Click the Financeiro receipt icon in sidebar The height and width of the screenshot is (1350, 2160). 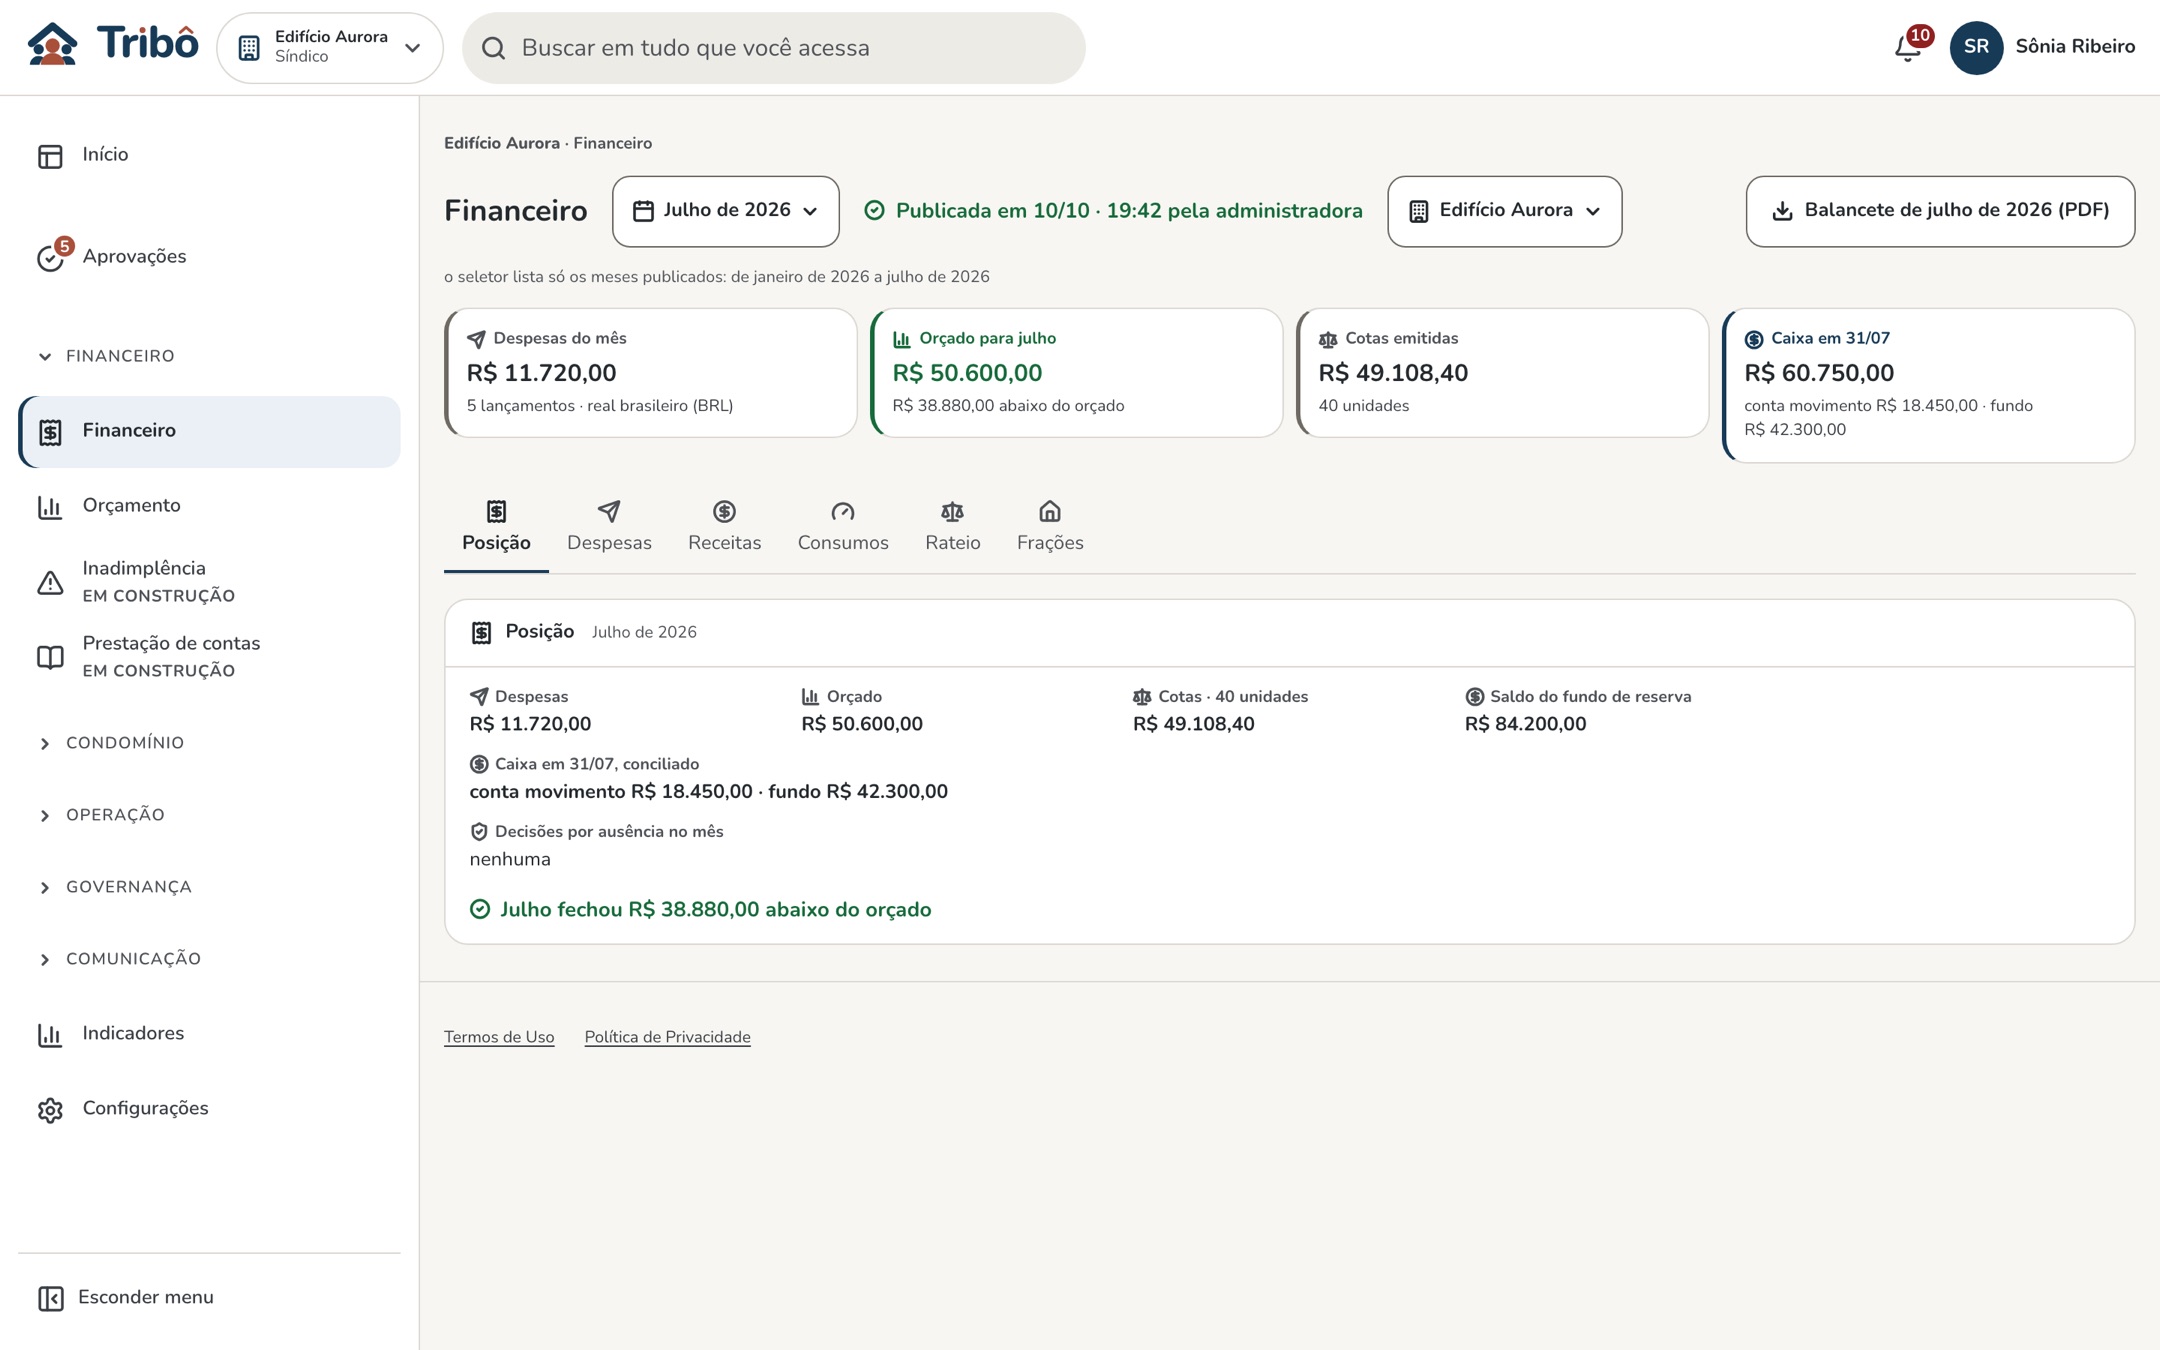(x=50, y=431)
